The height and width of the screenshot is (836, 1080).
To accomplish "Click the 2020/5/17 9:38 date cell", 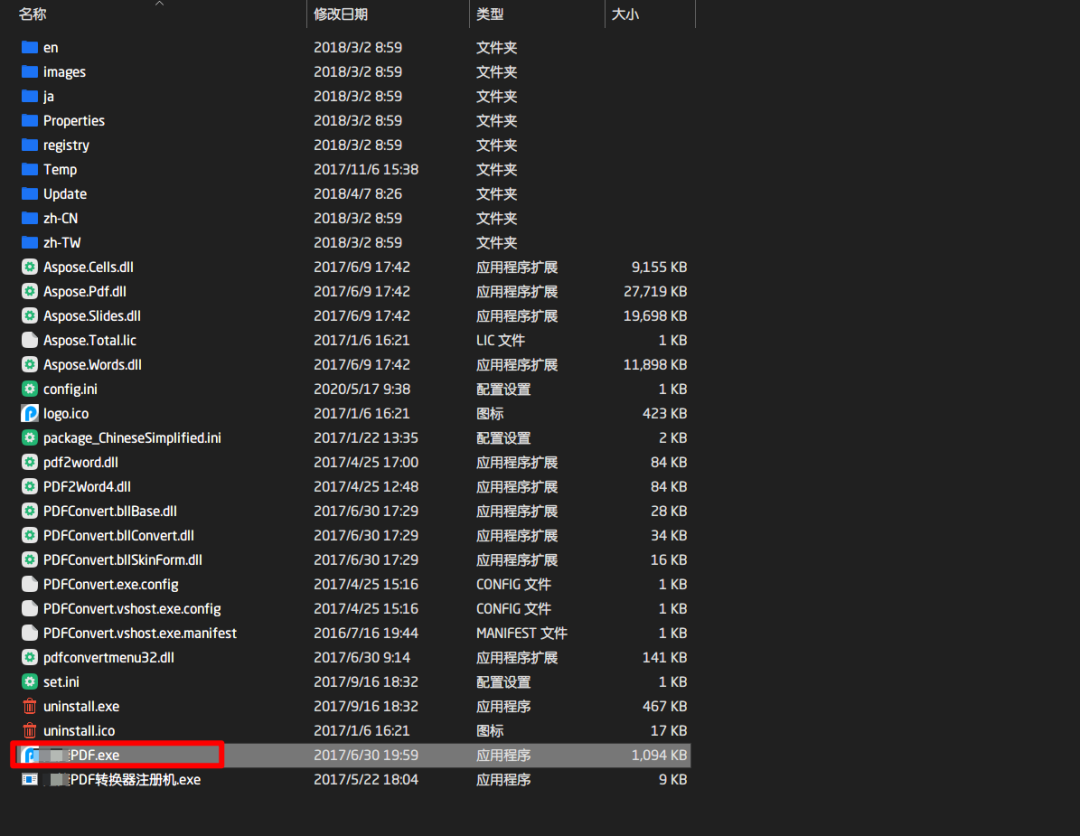I will tap(362, 389).
